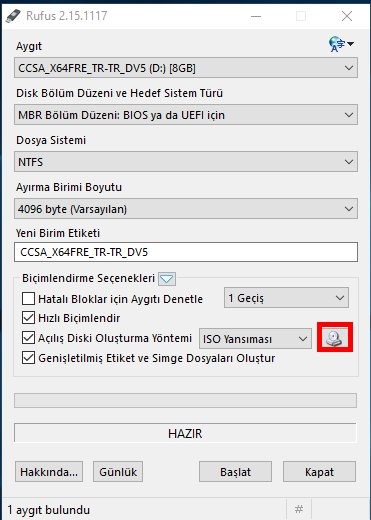Open the Aygıt device dropdown
This screenshot has height=520, width=371.
(x=186, y=68)
